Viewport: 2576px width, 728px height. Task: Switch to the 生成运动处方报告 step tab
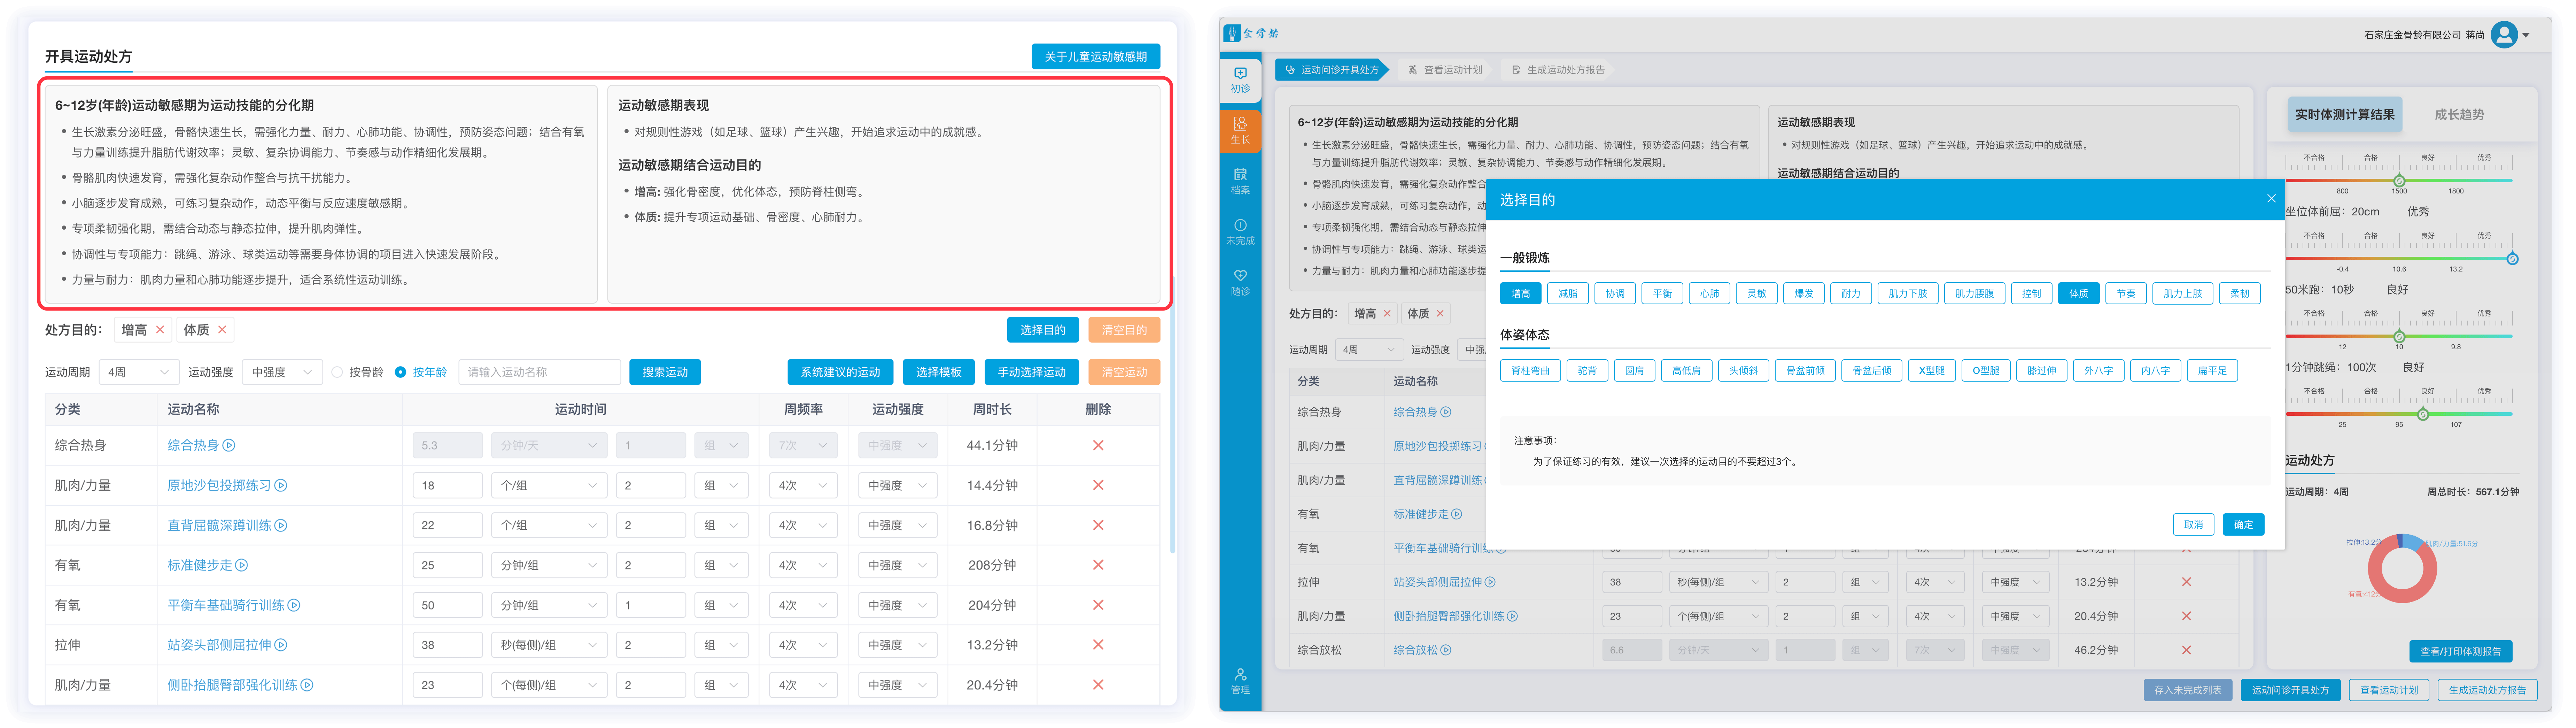click(x=1558, y=70)
